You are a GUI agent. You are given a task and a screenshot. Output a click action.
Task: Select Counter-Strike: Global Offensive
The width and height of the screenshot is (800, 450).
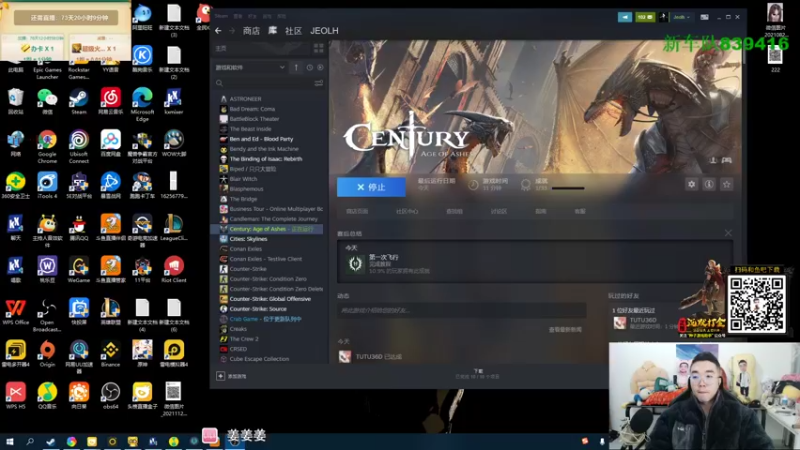[270, 299]
